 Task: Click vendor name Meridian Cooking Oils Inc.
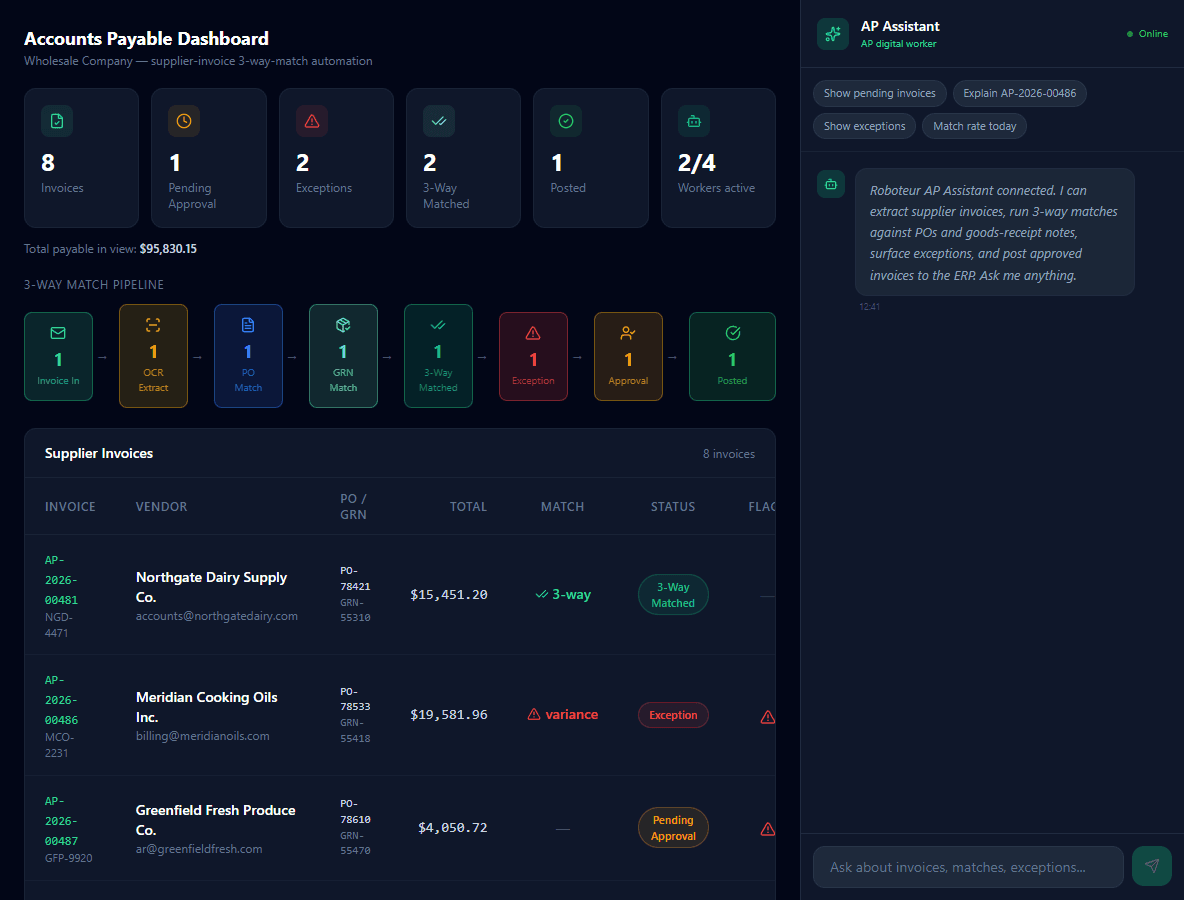coord(206,707)
